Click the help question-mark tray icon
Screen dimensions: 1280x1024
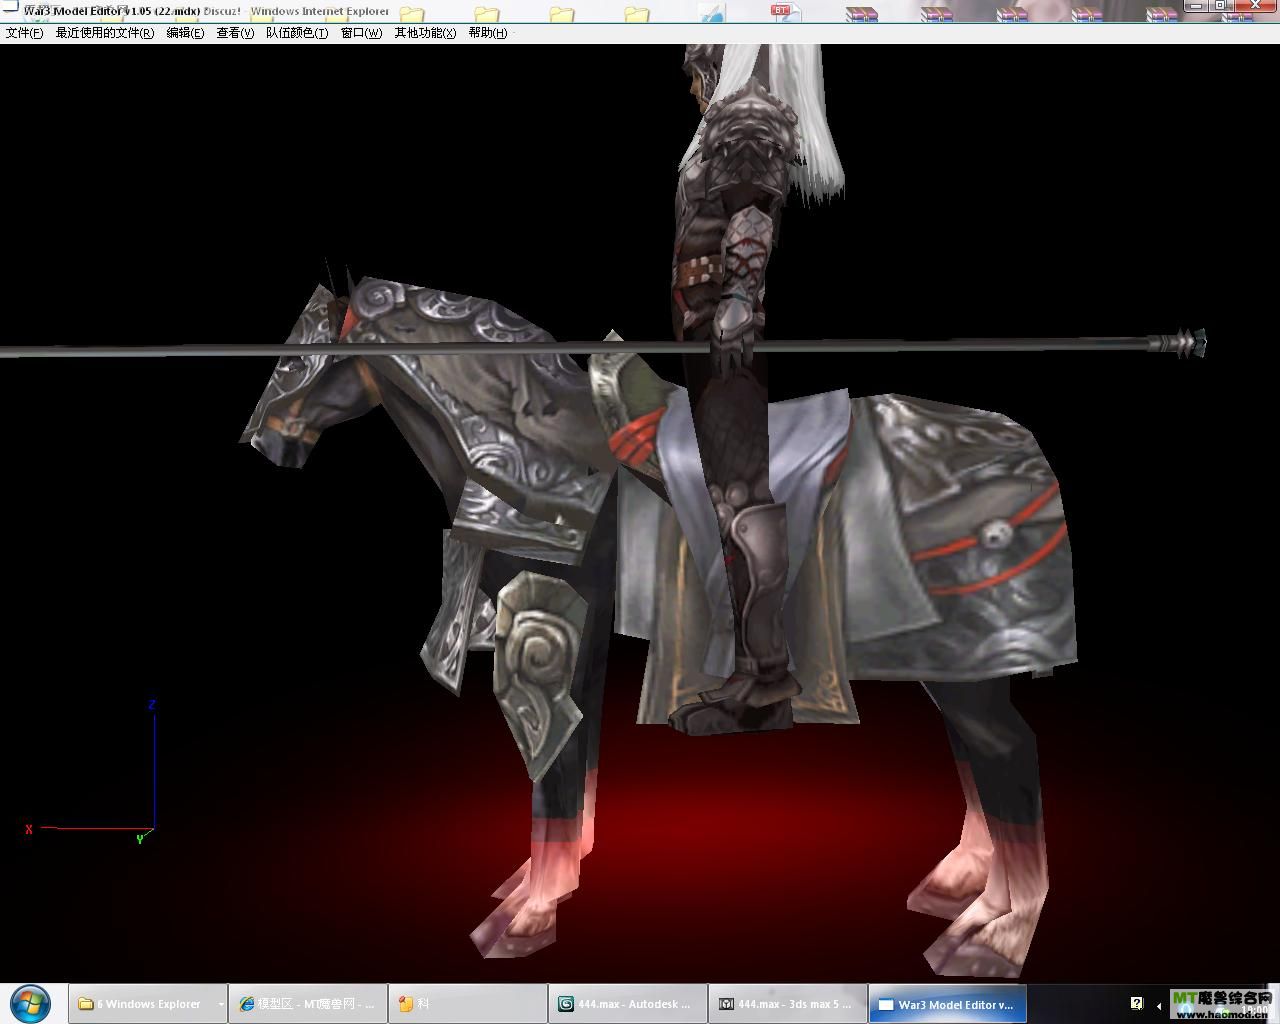(x=1137, y=1003)
